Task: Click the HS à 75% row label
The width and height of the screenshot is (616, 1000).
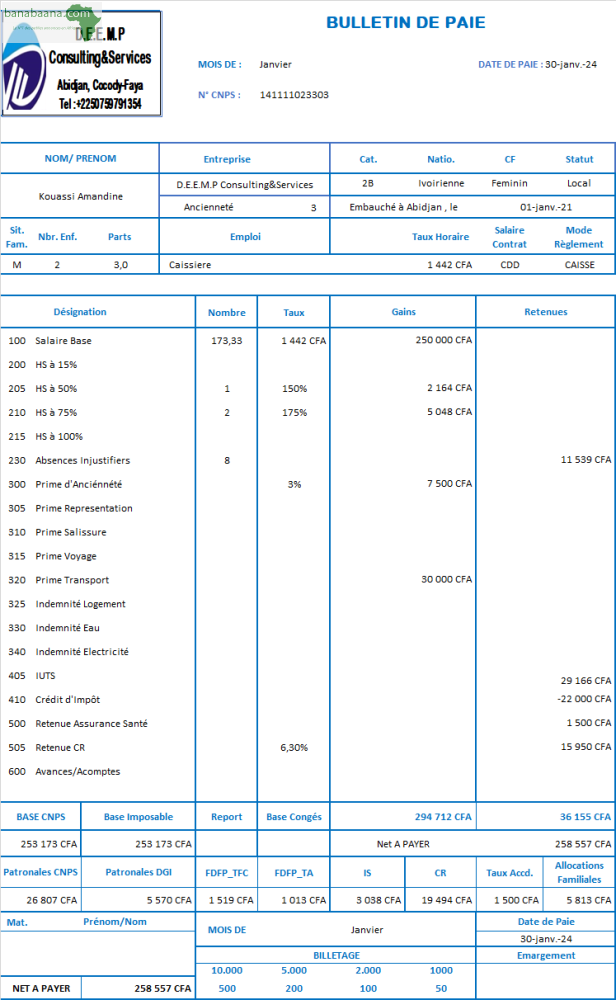Action: (x=56, y=413)
